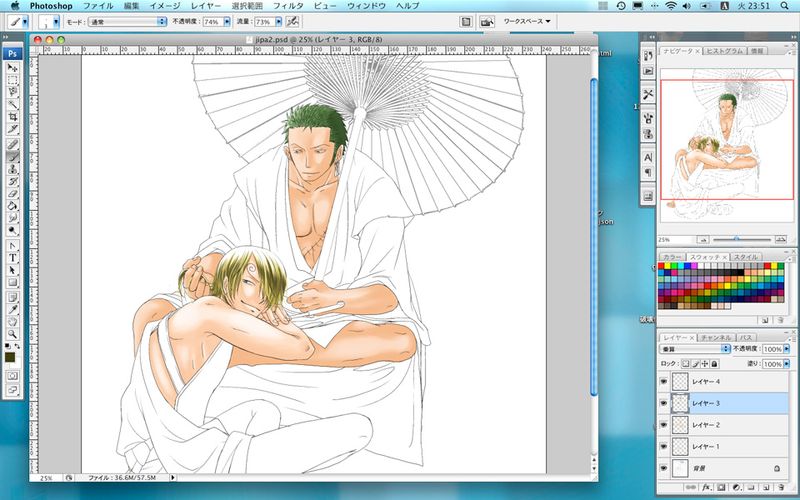Select the Clone Stamp tool
The image size is (800, 500).
point(12,169)
